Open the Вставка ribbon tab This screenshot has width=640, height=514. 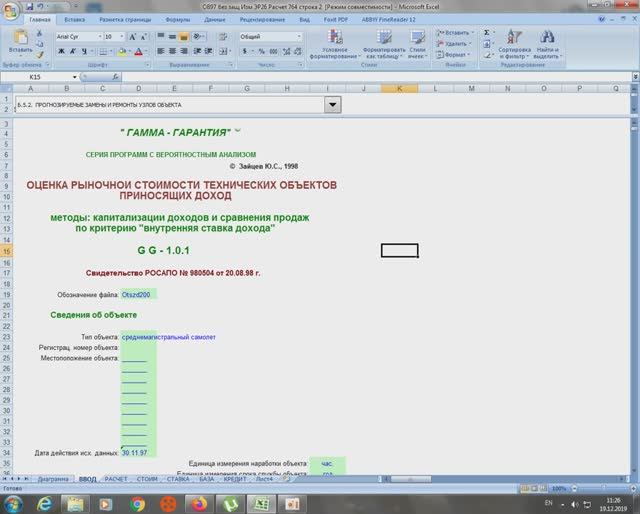[75, 20]
